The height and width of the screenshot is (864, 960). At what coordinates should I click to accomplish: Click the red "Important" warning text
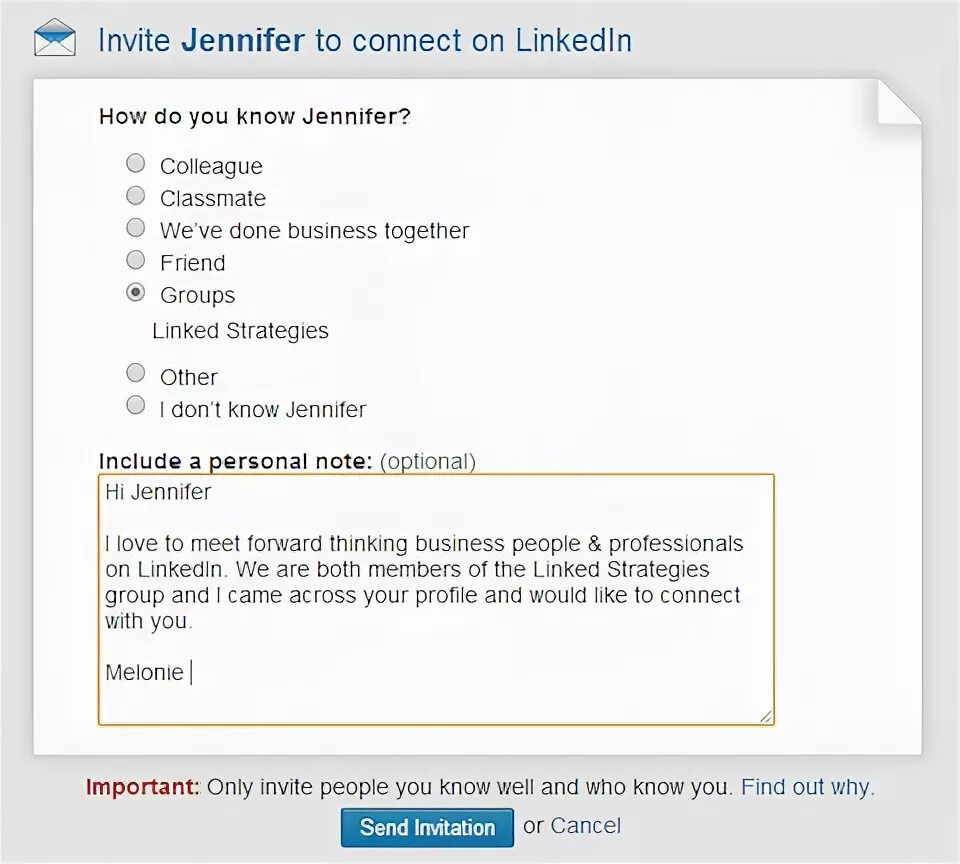142,787
